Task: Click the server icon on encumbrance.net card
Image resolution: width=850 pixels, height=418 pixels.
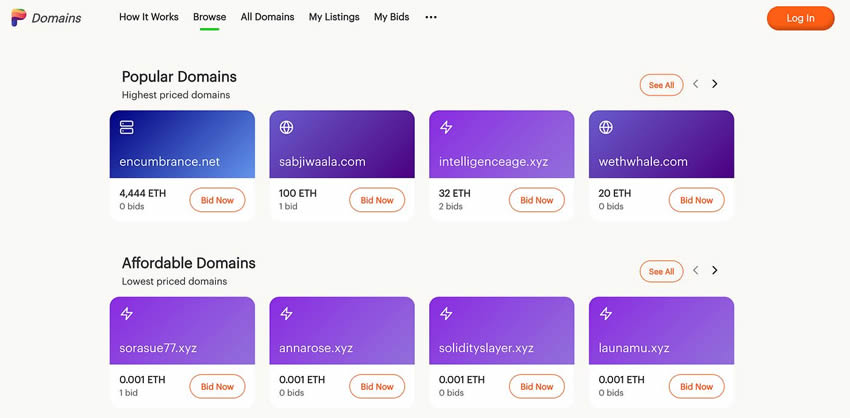Action: point(127,128)
